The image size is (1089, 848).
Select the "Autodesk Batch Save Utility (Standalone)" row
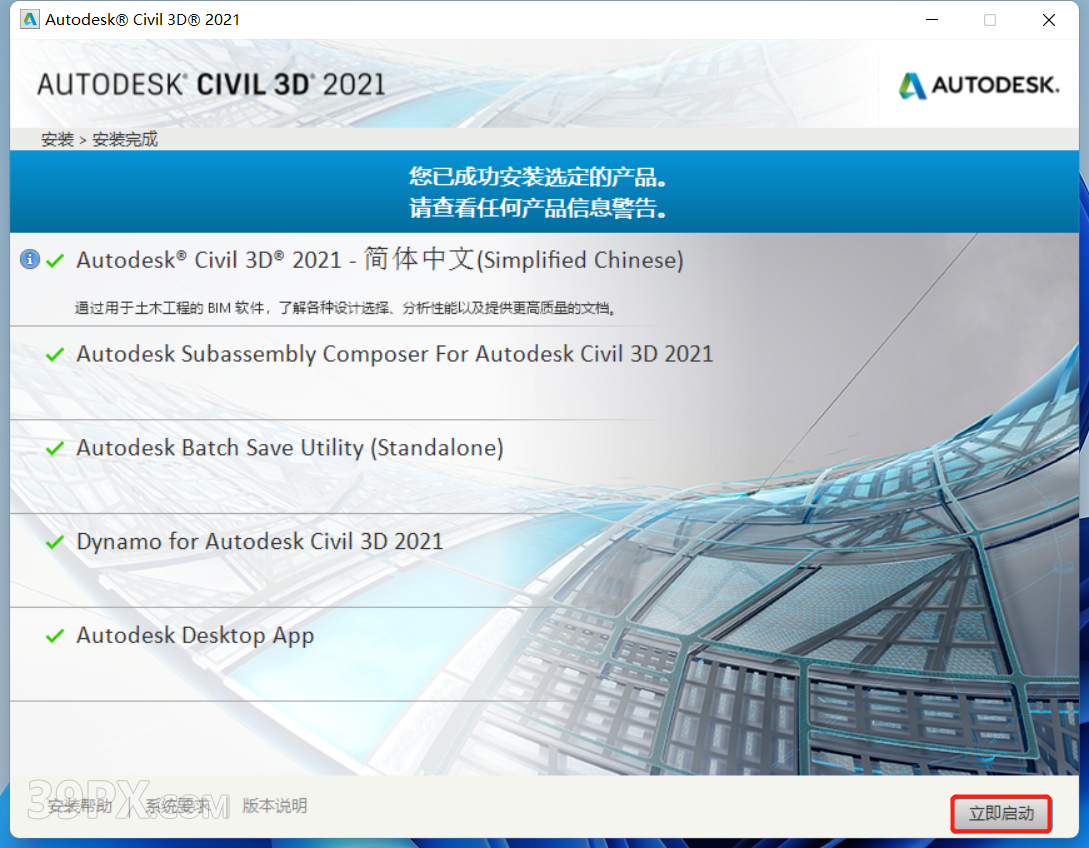[544, 467]
